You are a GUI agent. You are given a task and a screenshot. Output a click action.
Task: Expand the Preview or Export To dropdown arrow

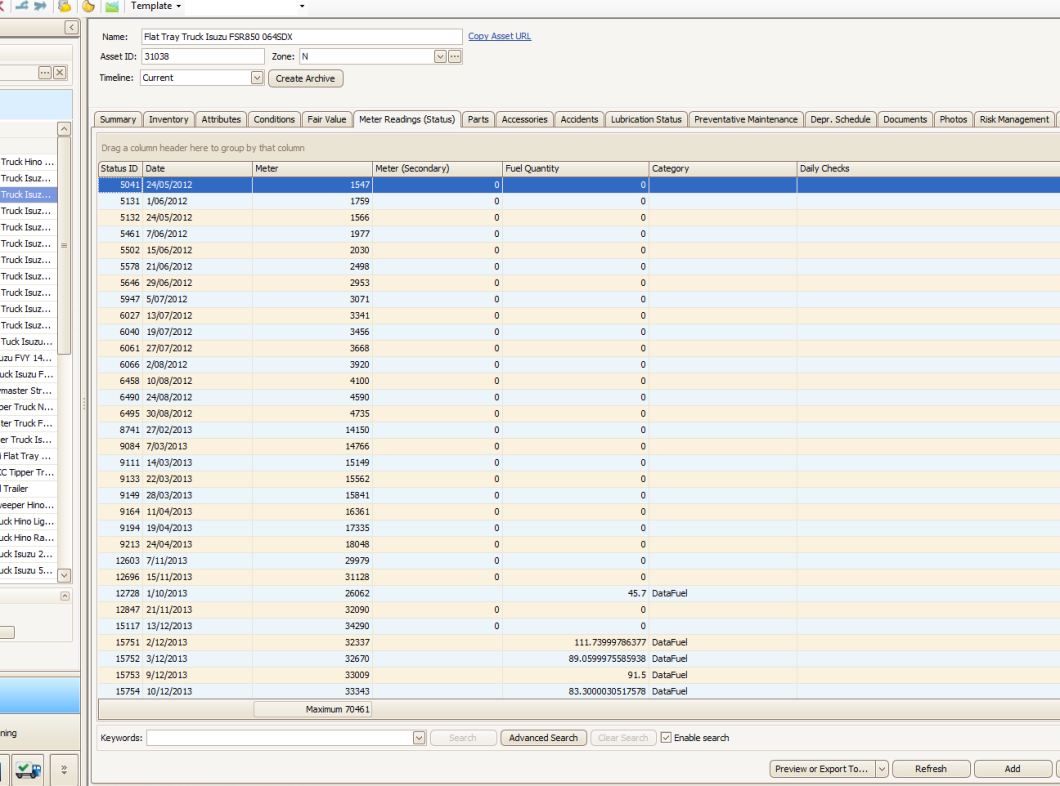pyautogui.click(x=881, y=769)
